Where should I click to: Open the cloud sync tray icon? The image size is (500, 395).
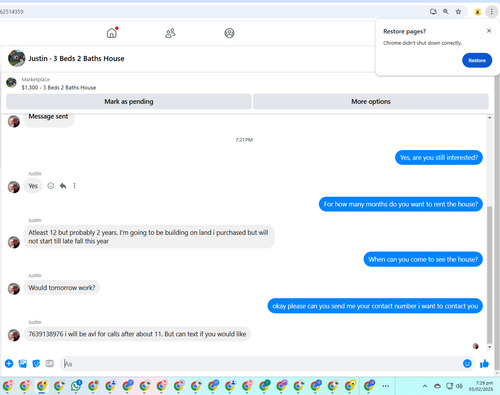click(437, 386)
